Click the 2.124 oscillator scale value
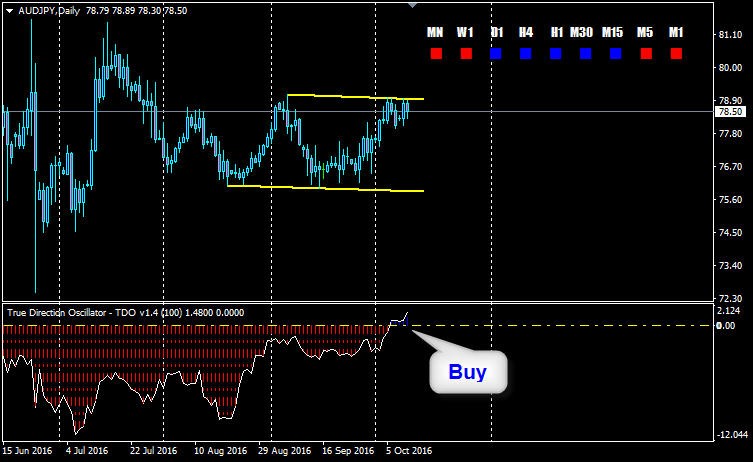Viewport: 753px width, 462px height. [x=729, y=311]
